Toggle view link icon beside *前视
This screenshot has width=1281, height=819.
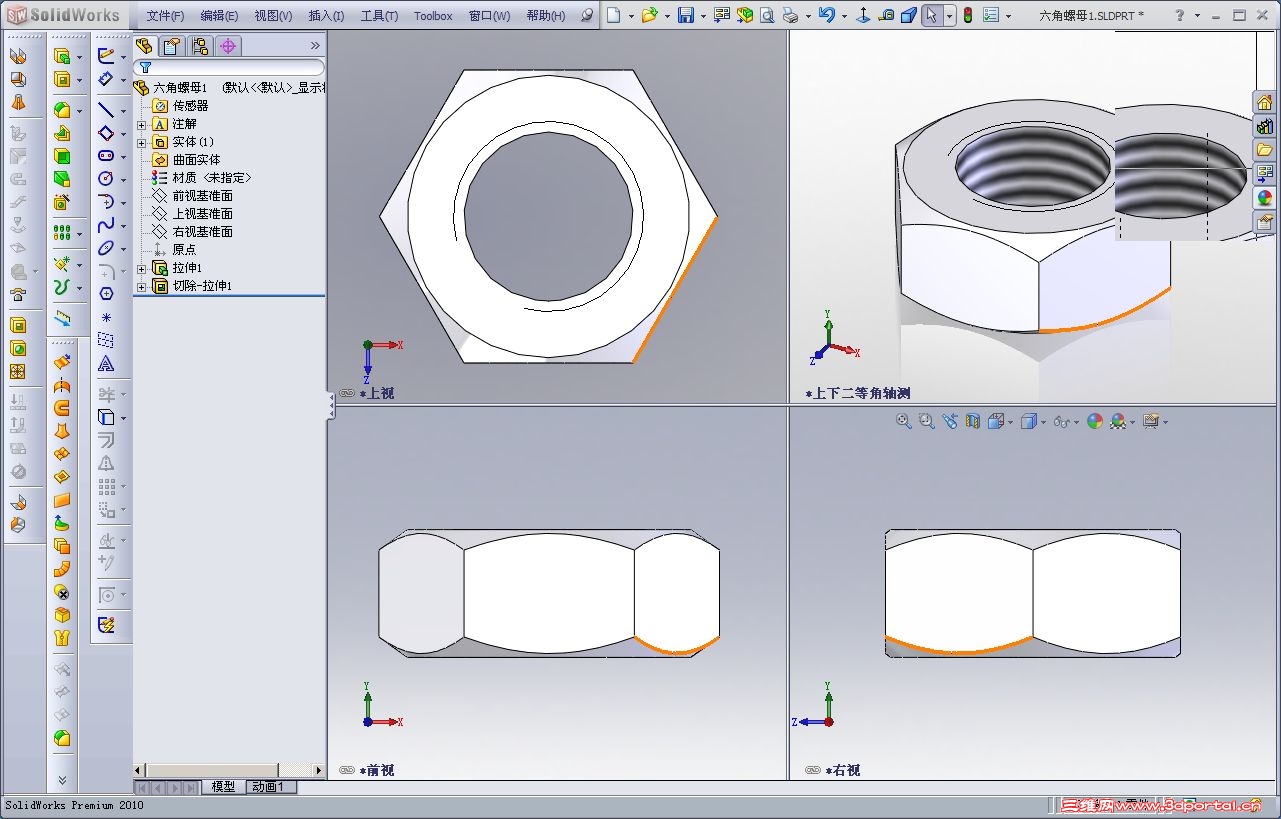coord(347,770)
